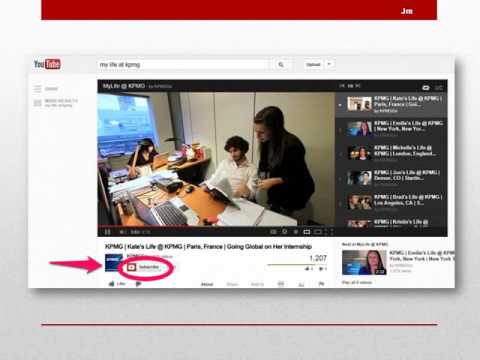
Task: Click the like/dislike ratio bar
Action: (x=297, y=265)
